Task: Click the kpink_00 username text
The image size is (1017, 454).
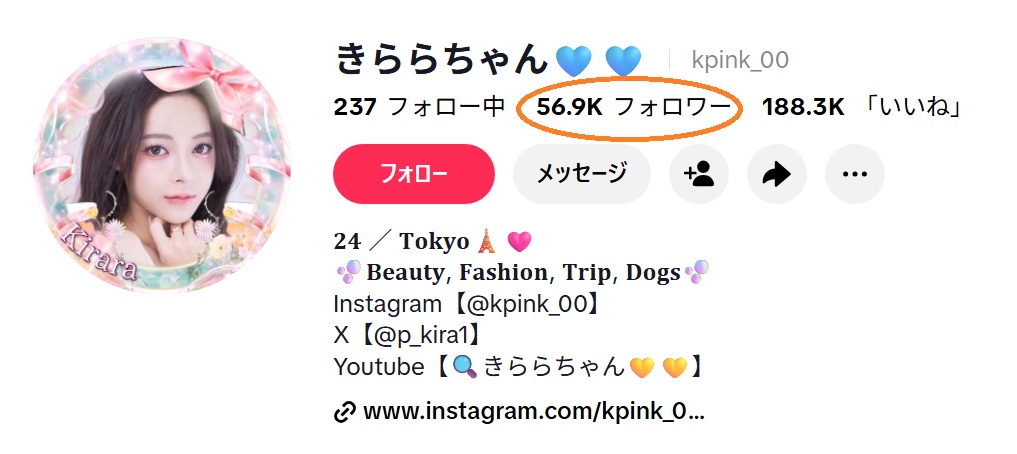Action: (x=740, y=60)
